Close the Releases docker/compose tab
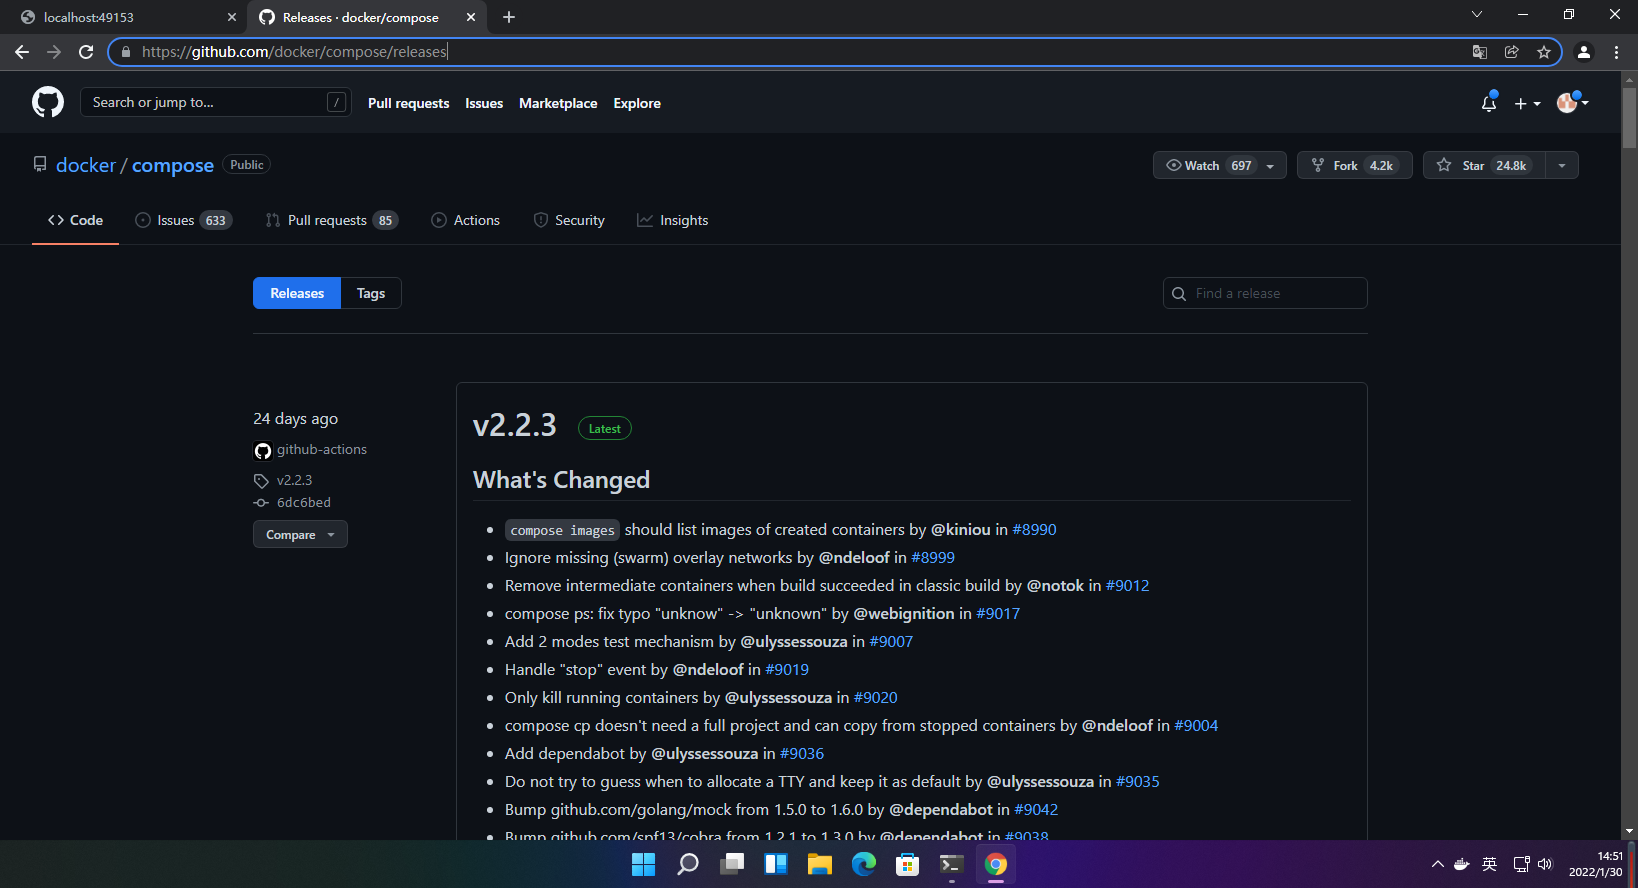1638x888 pixels. point(471,17)
